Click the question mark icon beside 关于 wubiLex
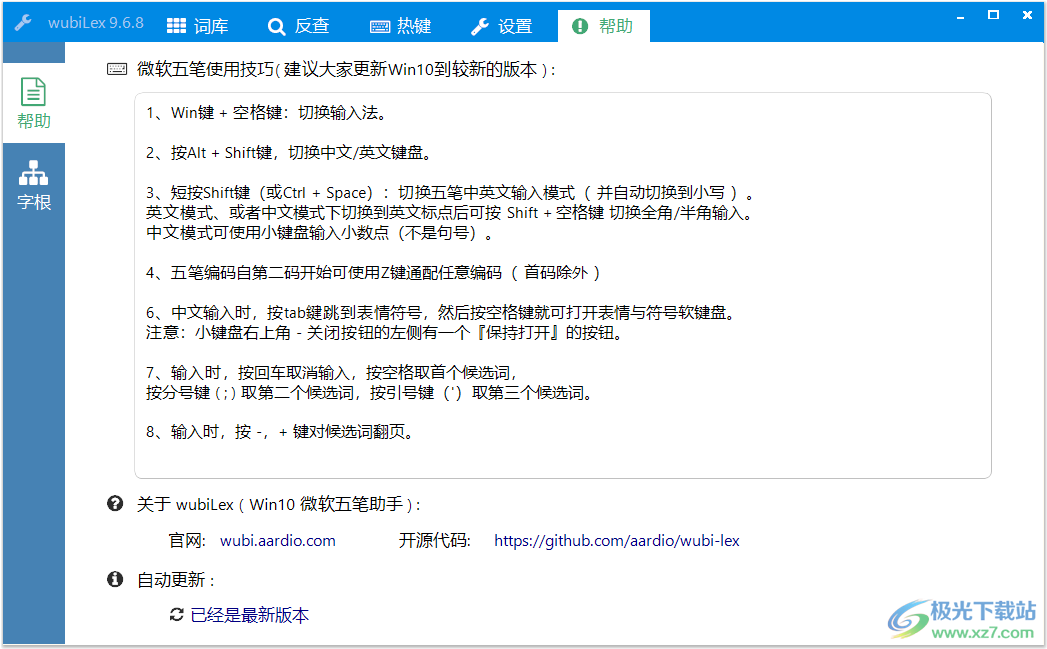This screenshot has width=1047, height=649. pyautogui.click(x=114, y=503)
